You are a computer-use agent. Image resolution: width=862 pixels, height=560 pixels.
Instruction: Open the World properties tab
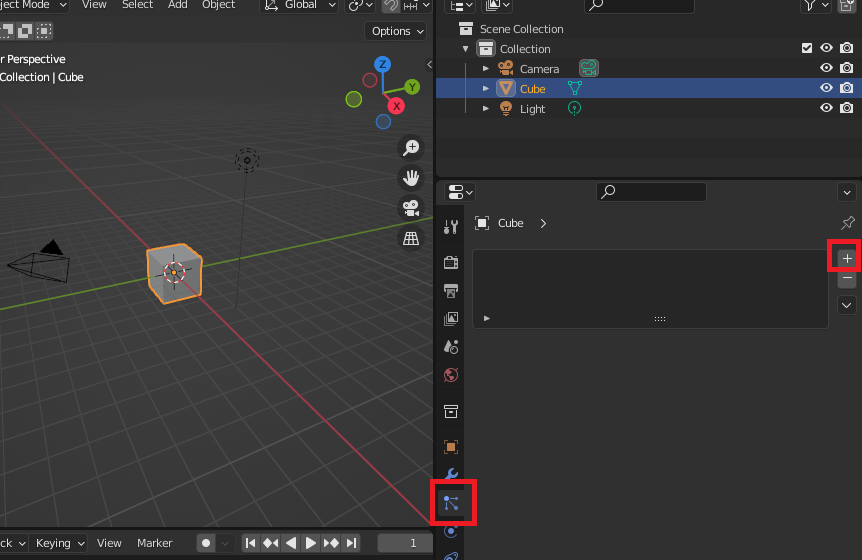[x=451, y=375]
